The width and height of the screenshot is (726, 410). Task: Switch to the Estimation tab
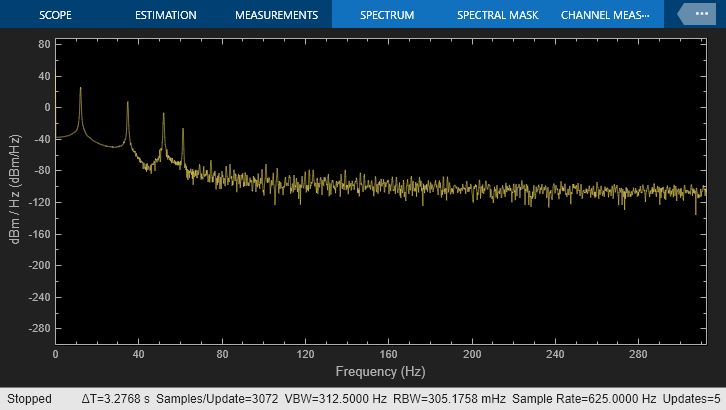click(x=166, y=15)
